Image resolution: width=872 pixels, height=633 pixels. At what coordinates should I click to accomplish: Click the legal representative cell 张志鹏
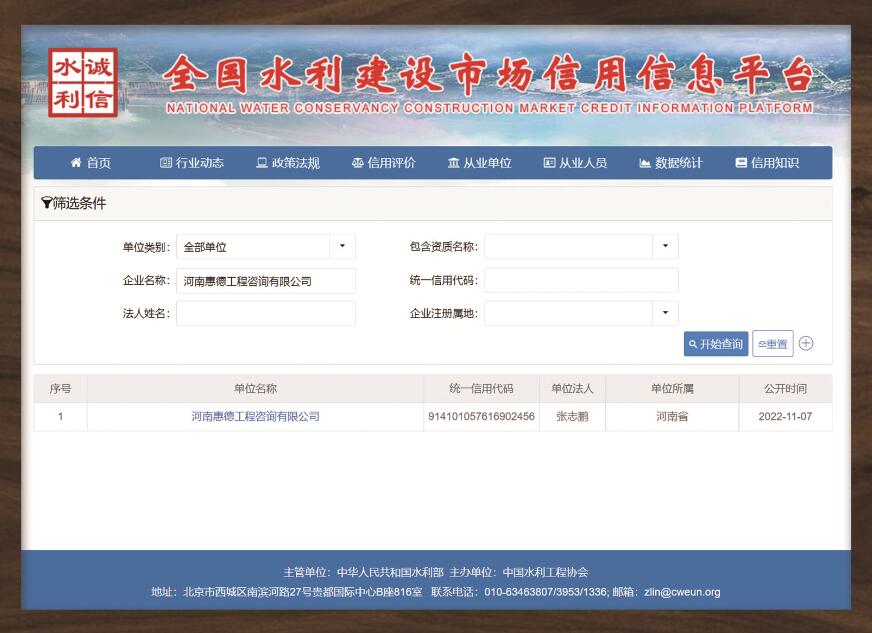(x=572, y=416)
